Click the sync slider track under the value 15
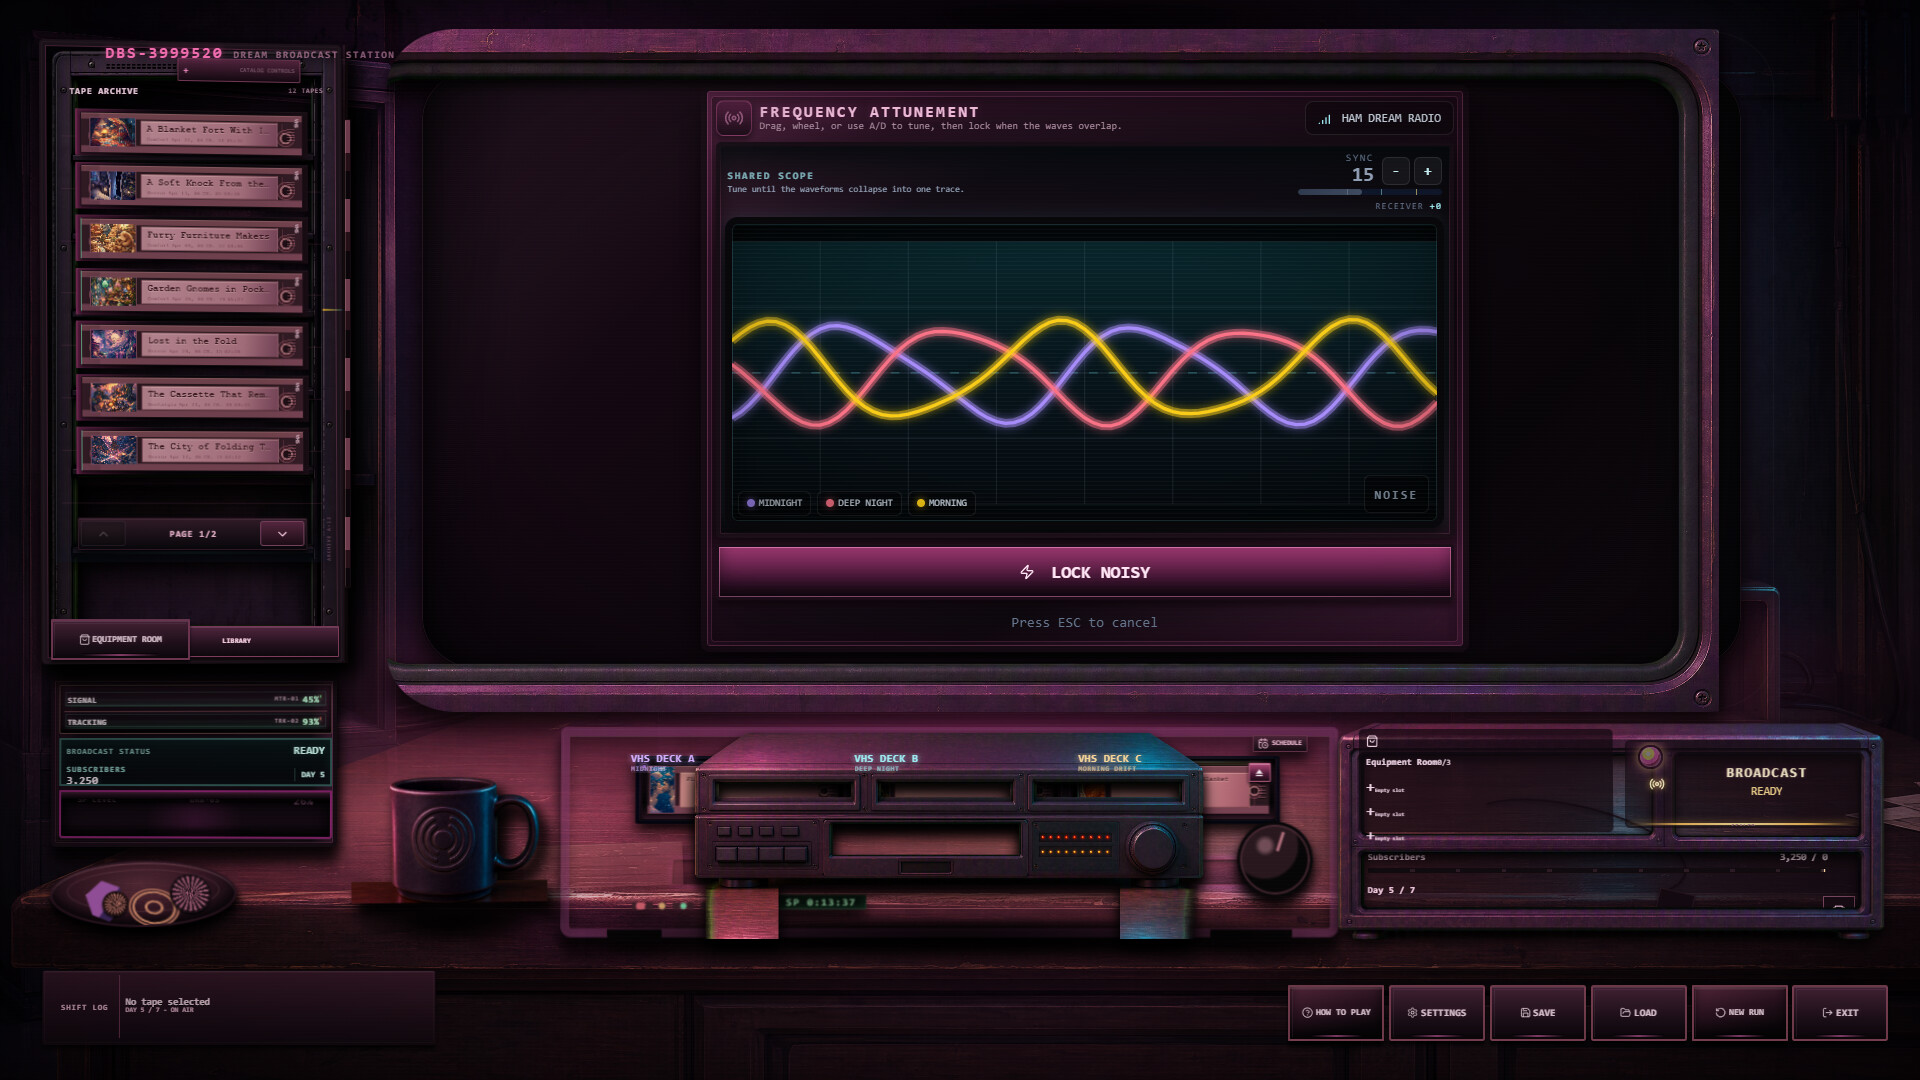 tap(1369, 192)
